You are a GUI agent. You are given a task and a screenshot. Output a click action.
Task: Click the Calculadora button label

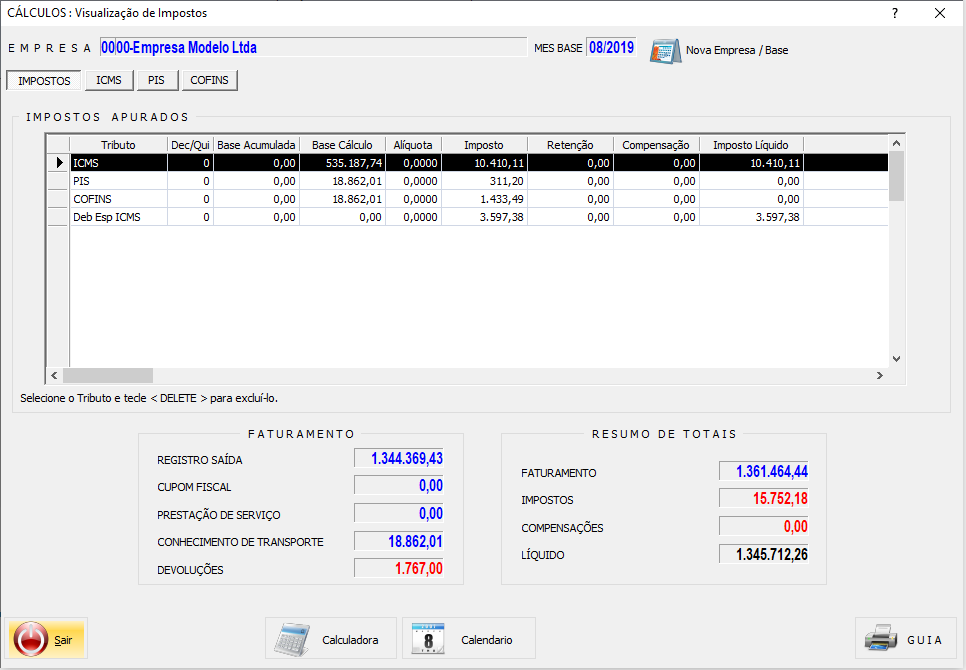click(x=350, y=640)
